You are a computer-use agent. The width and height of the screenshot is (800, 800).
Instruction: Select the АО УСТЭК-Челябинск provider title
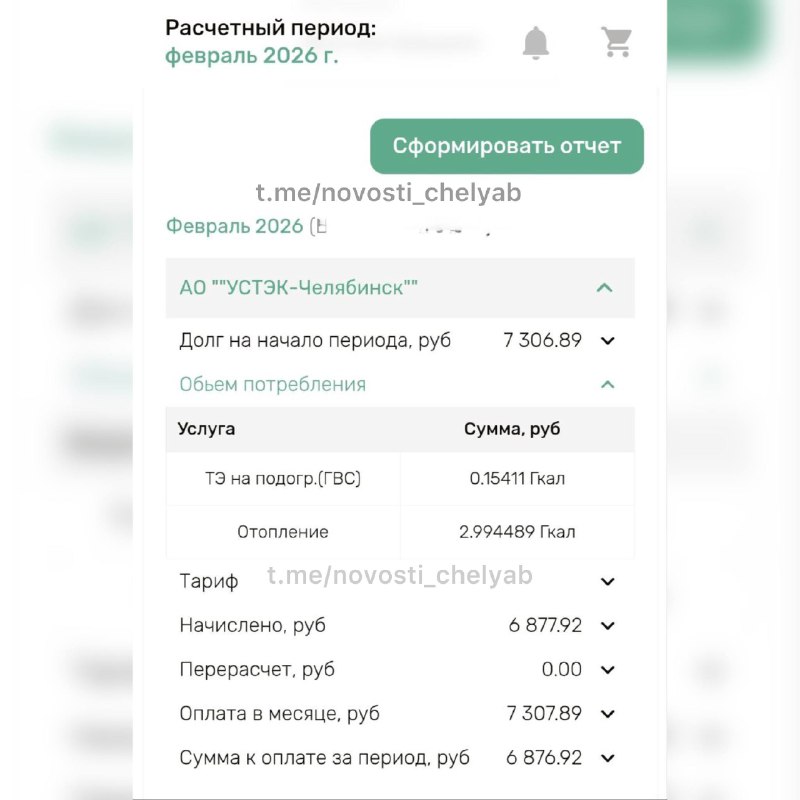coord(298,288)
